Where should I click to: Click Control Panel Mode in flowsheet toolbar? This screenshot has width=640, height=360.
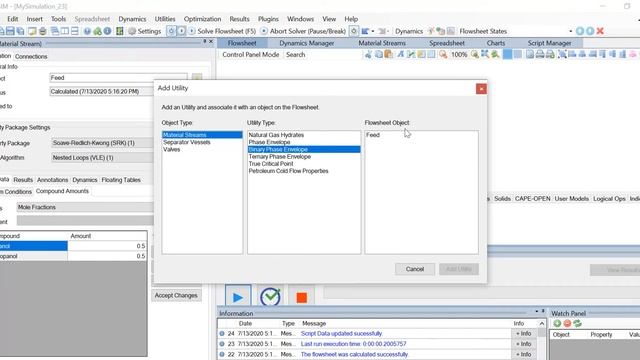(251, 54)
